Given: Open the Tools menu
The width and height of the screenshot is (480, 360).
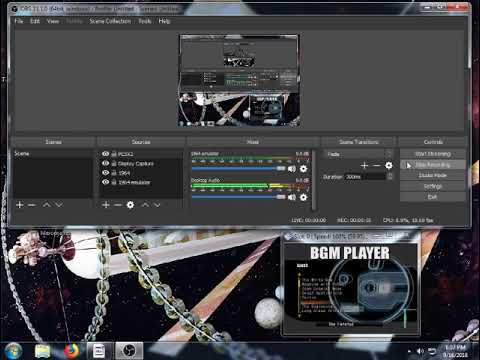Looking at the screenshot, I should (145, 21).
